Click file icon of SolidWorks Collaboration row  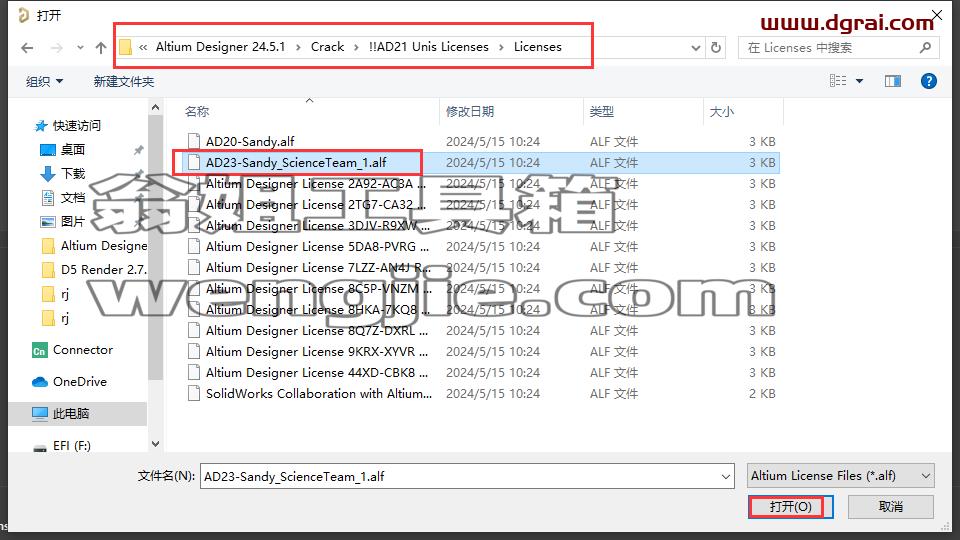pyautogui.click(x=193, y=393)
